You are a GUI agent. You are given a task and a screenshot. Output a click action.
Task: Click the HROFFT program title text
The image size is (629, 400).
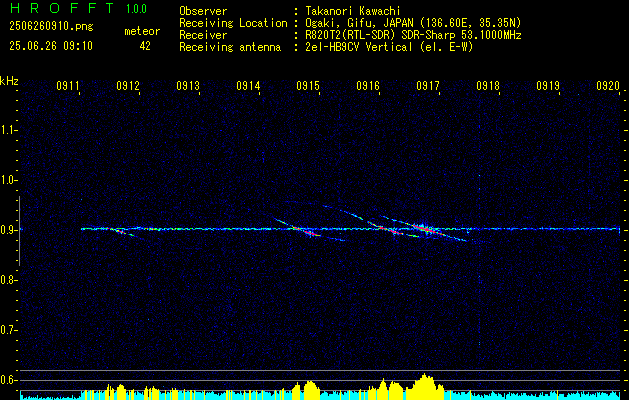pyautogui.click(x=62, y=8)
